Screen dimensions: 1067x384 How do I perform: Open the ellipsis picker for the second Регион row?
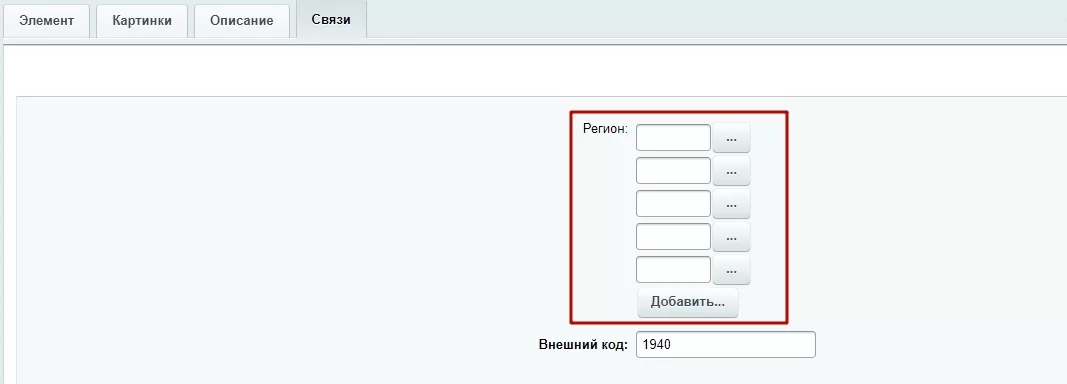pyautogui.click(x=732, y=171)
